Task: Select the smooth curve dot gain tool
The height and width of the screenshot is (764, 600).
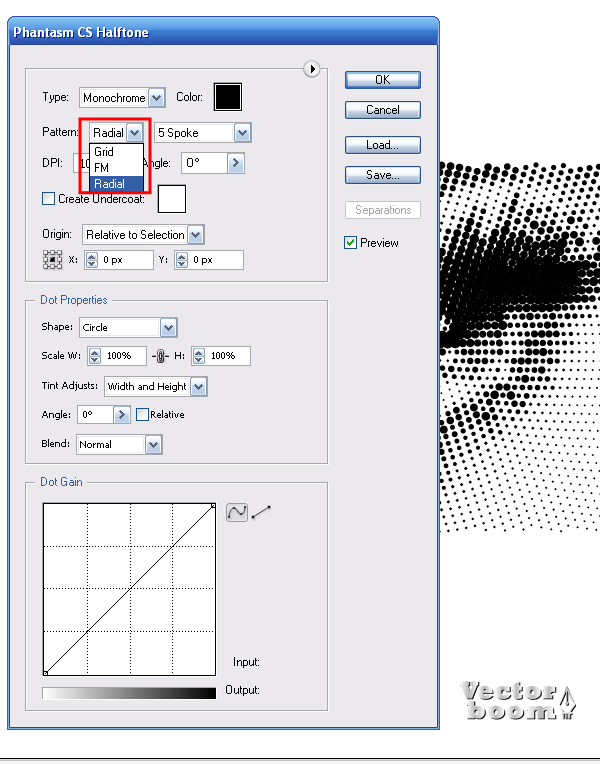Action: (237, 512)
